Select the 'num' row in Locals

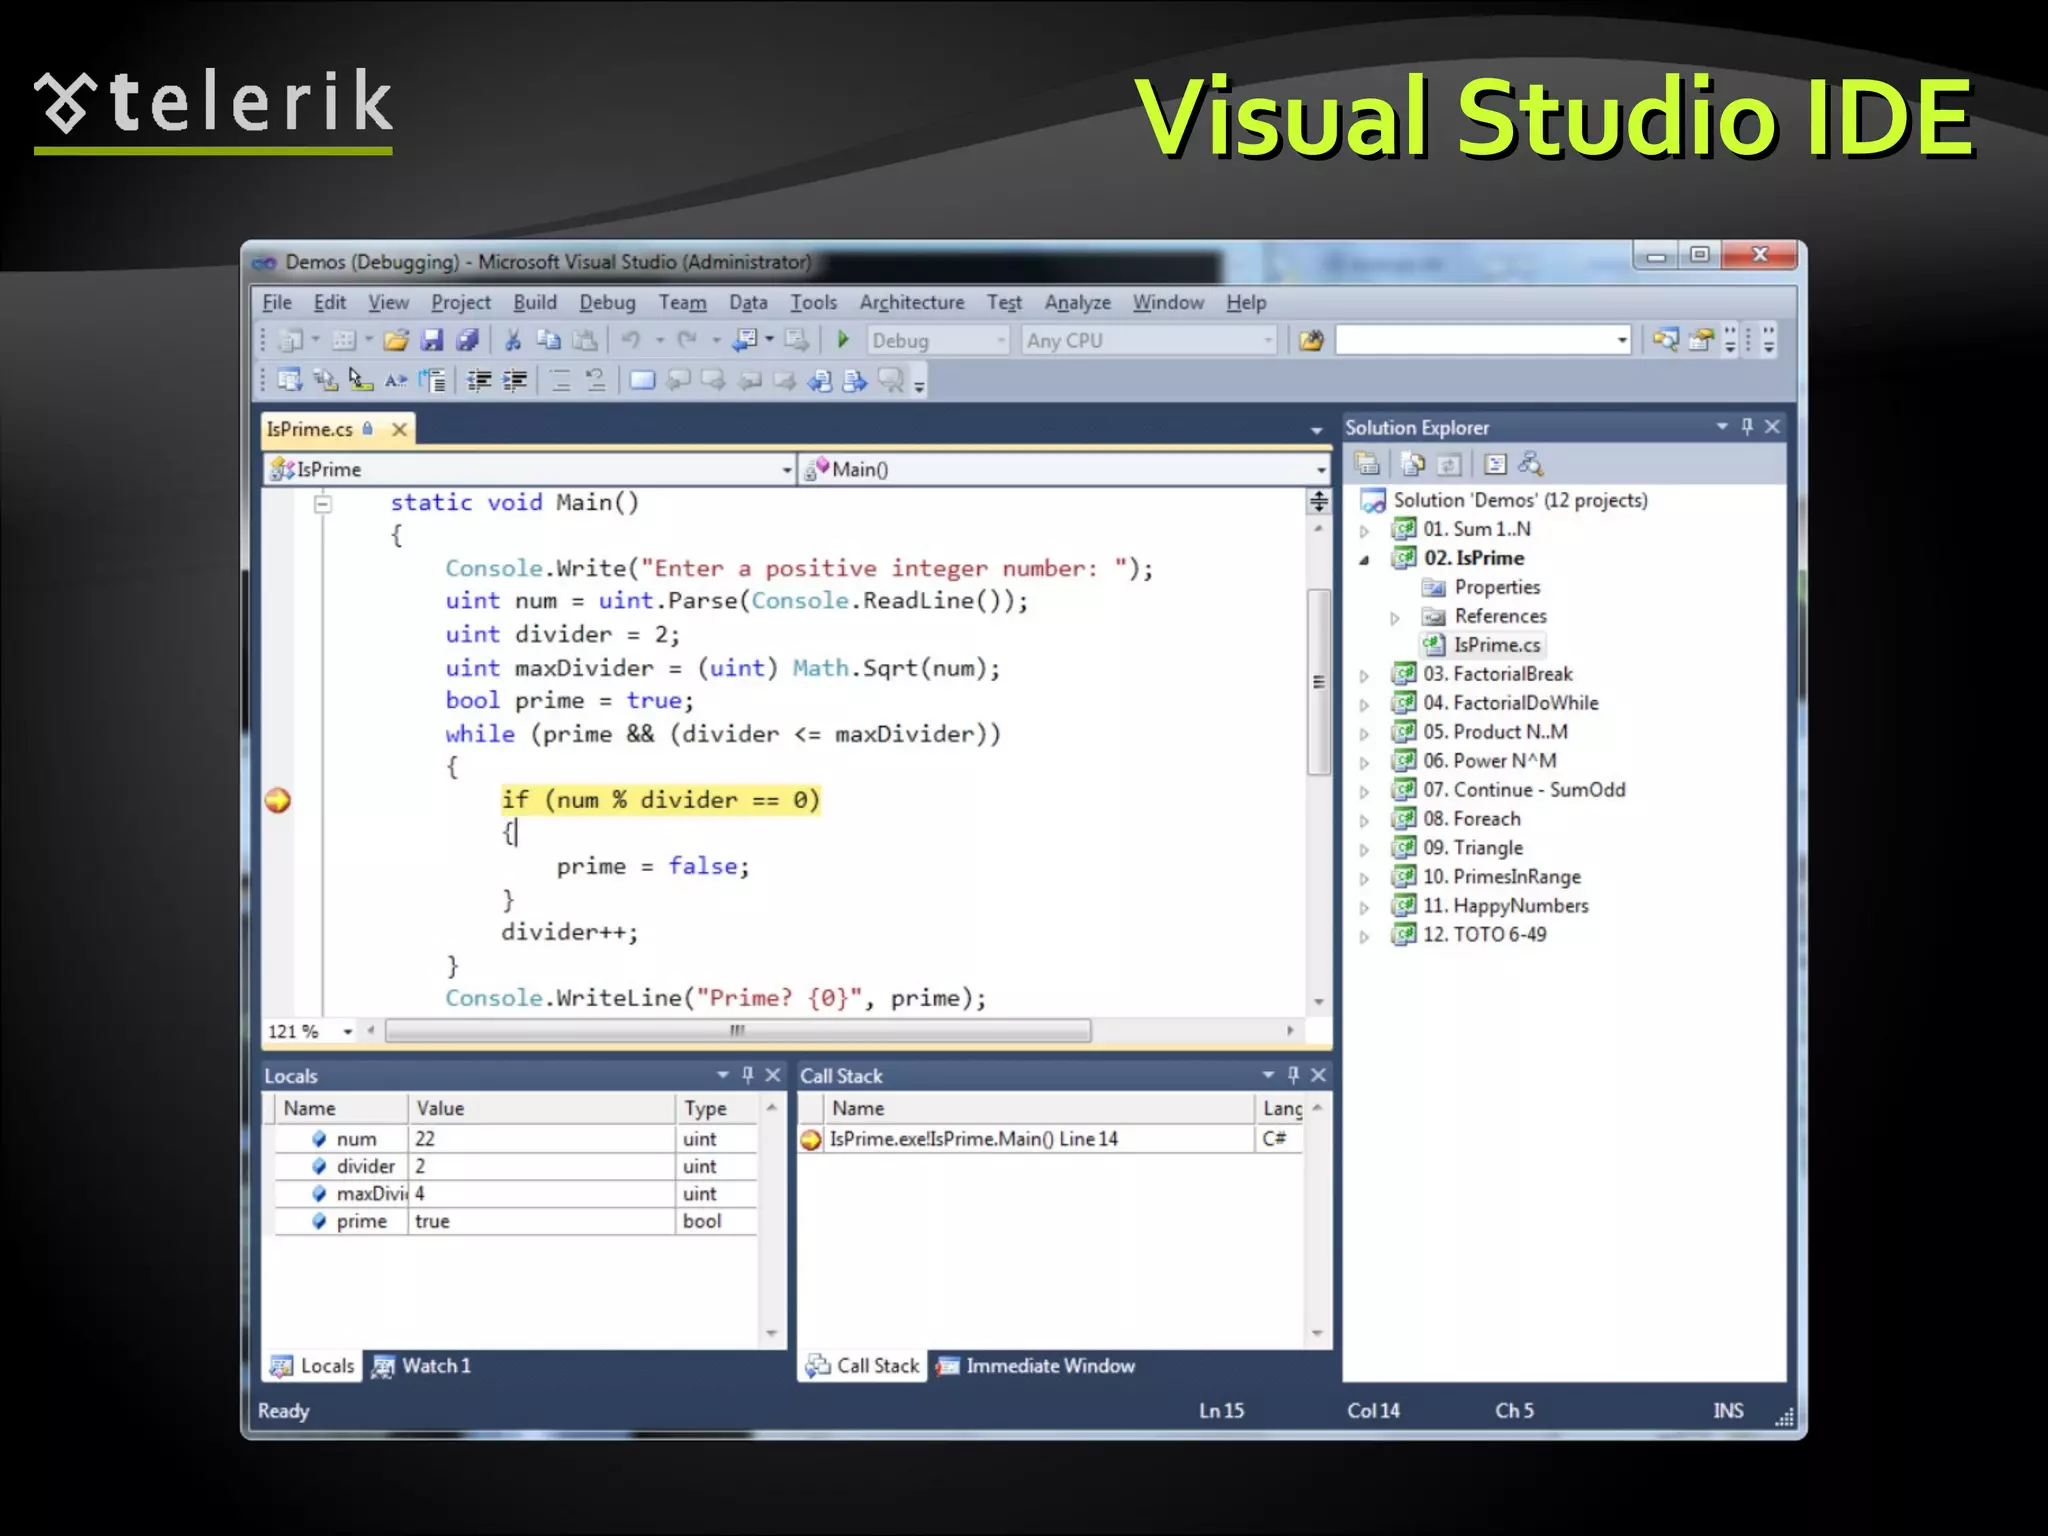click(x=515, y=1139)
